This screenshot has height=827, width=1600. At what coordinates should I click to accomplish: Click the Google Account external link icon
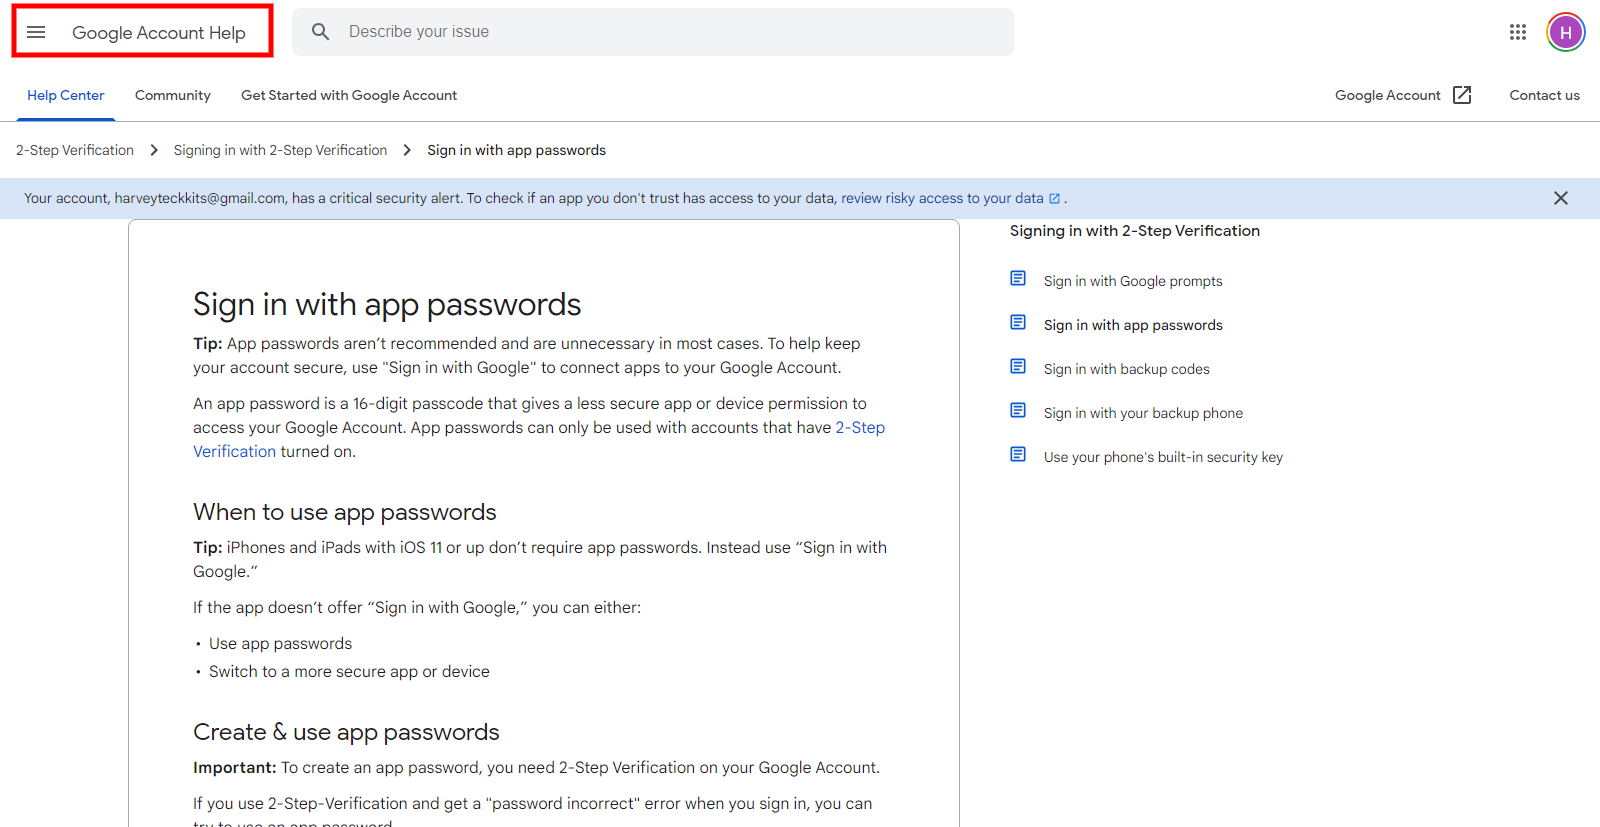1462,95
